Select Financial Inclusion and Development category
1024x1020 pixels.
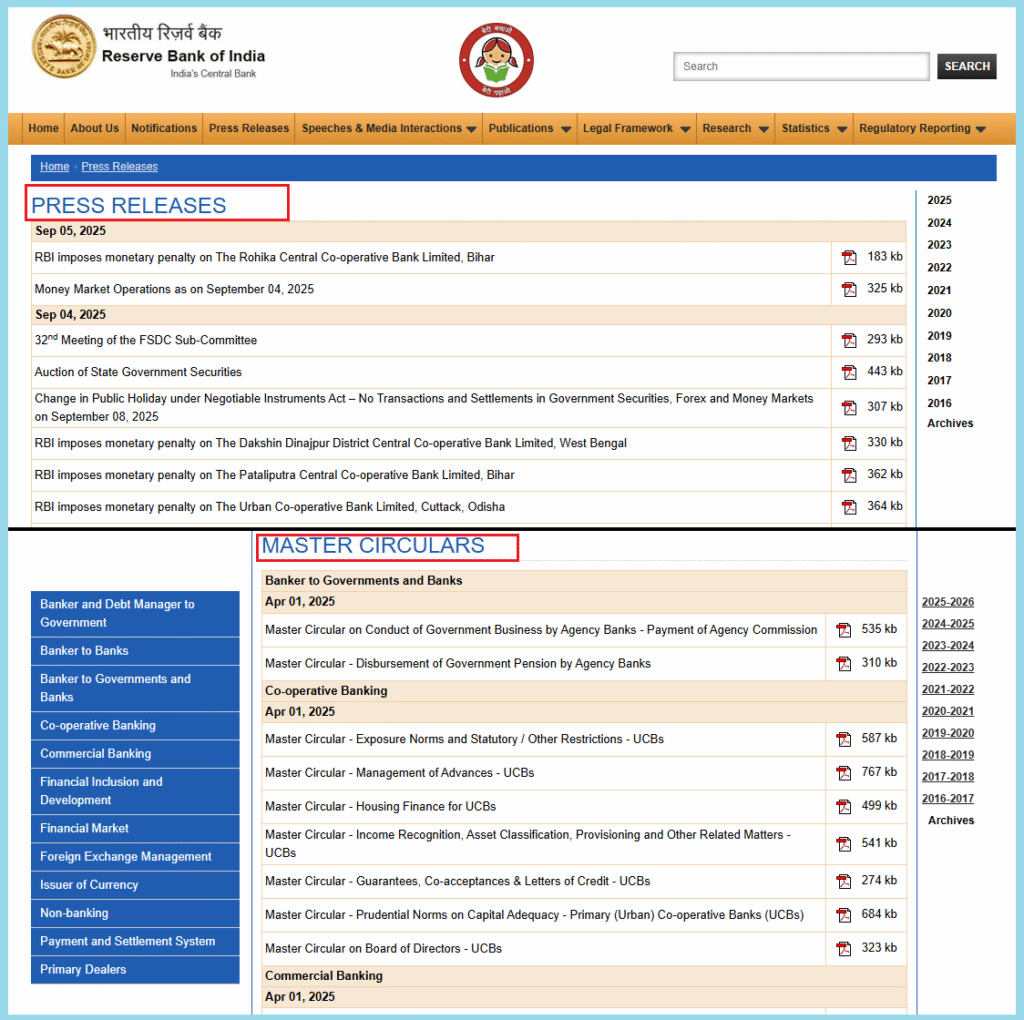tap(135, 791)
